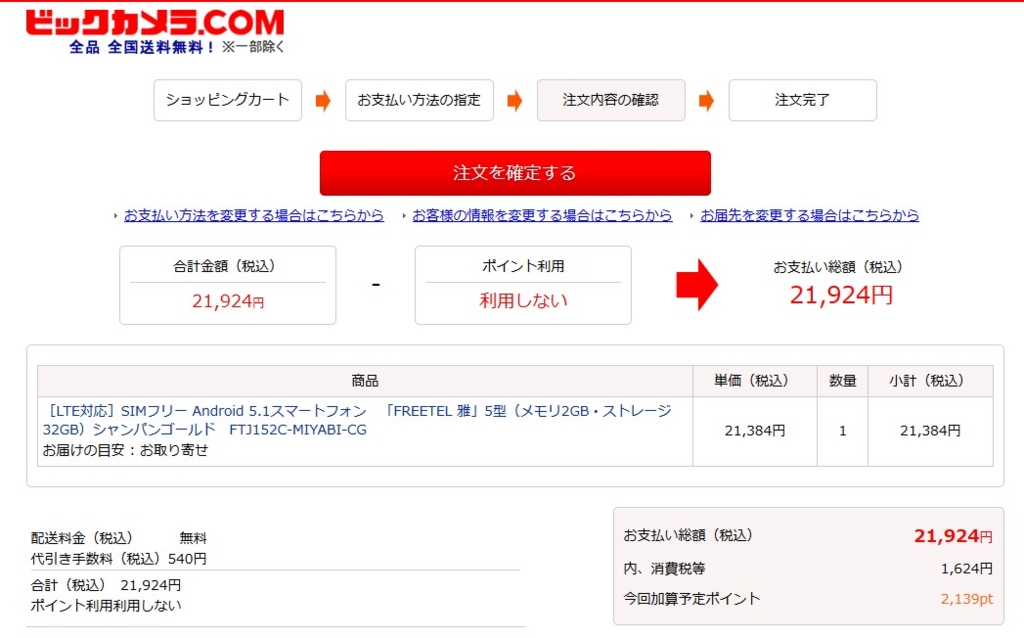
Task: Click 数量 column header
Action: tap(842, 381)
